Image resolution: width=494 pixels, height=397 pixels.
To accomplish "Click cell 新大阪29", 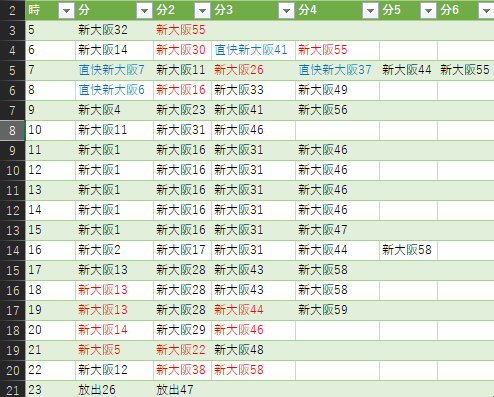I will point(181,330).
